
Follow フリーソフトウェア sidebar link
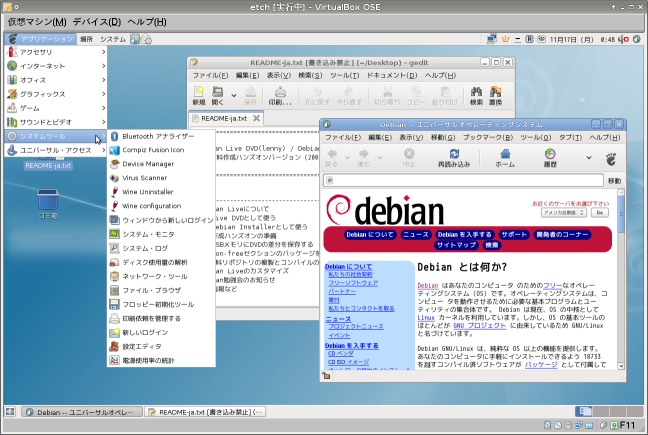click(353, 283)
